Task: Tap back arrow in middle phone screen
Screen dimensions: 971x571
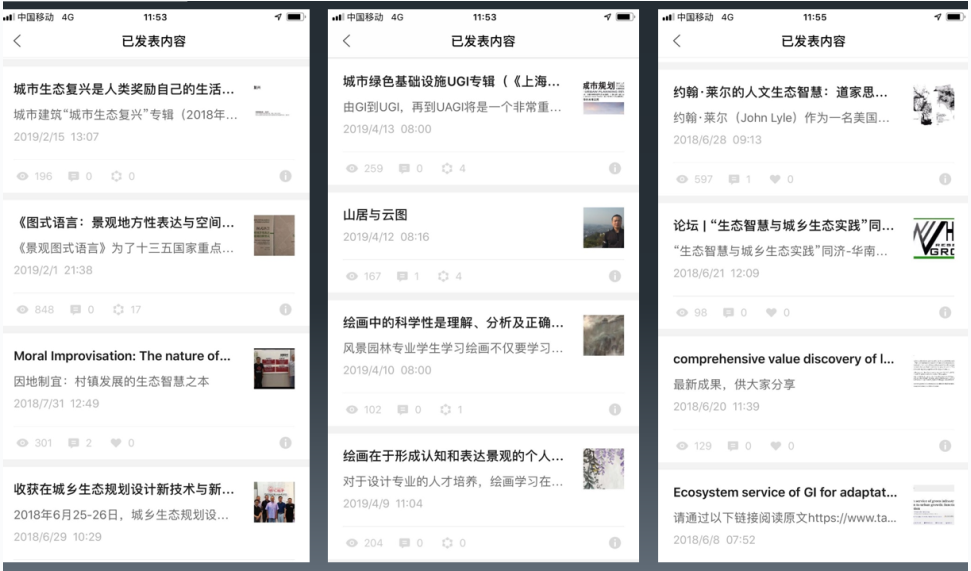Action: click(x=347, y=41)
